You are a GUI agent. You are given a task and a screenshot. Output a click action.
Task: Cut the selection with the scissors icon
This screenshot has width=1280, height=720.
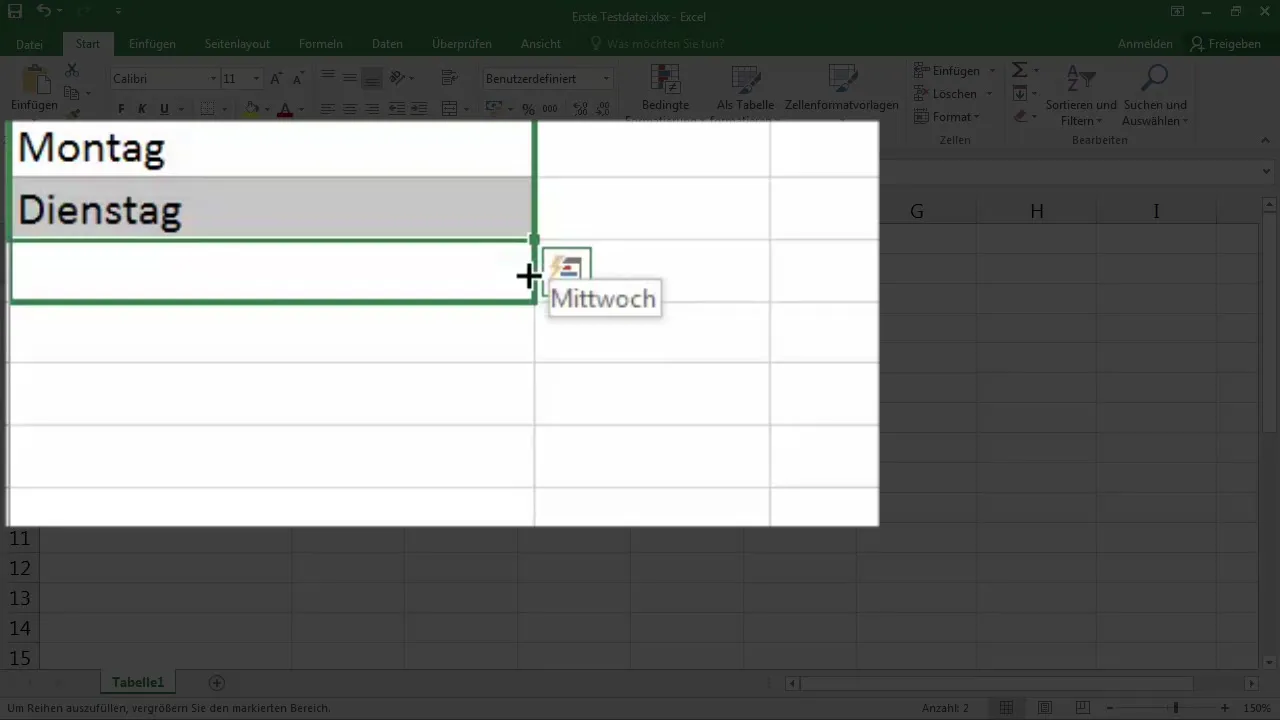(72, 70)
